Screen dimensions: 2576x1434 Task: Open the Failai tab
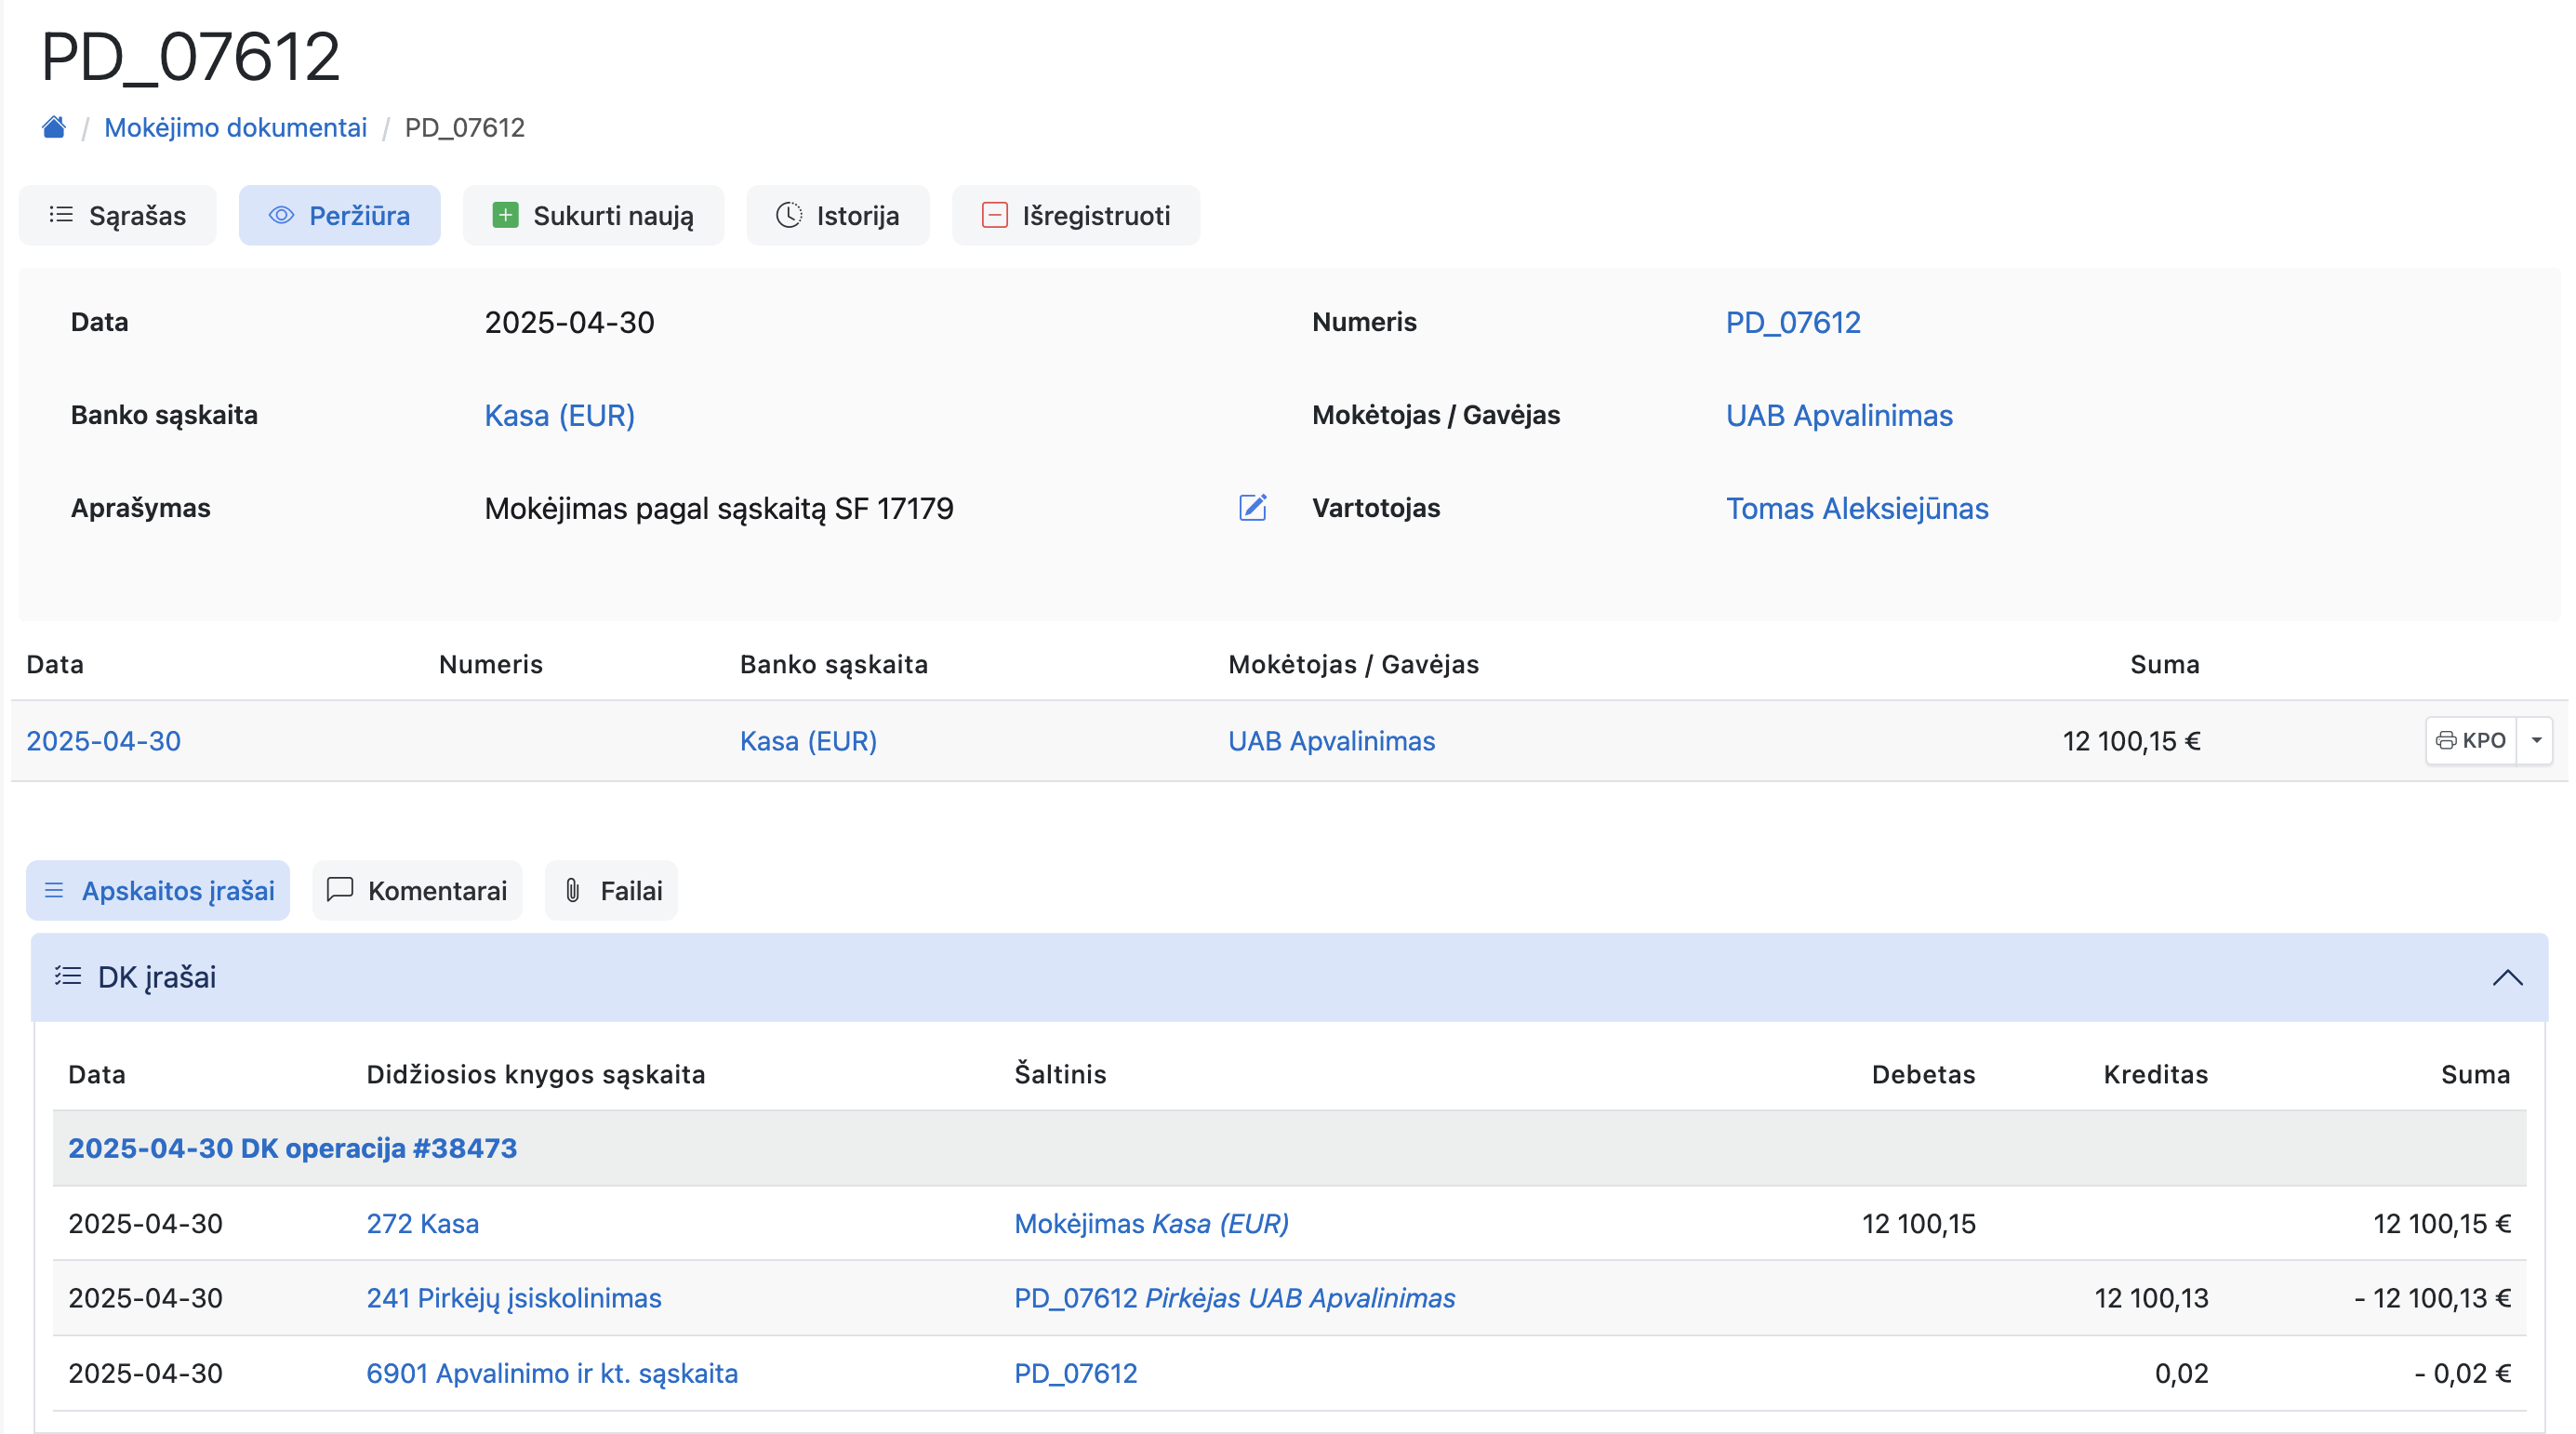click(x=611, y=890)
